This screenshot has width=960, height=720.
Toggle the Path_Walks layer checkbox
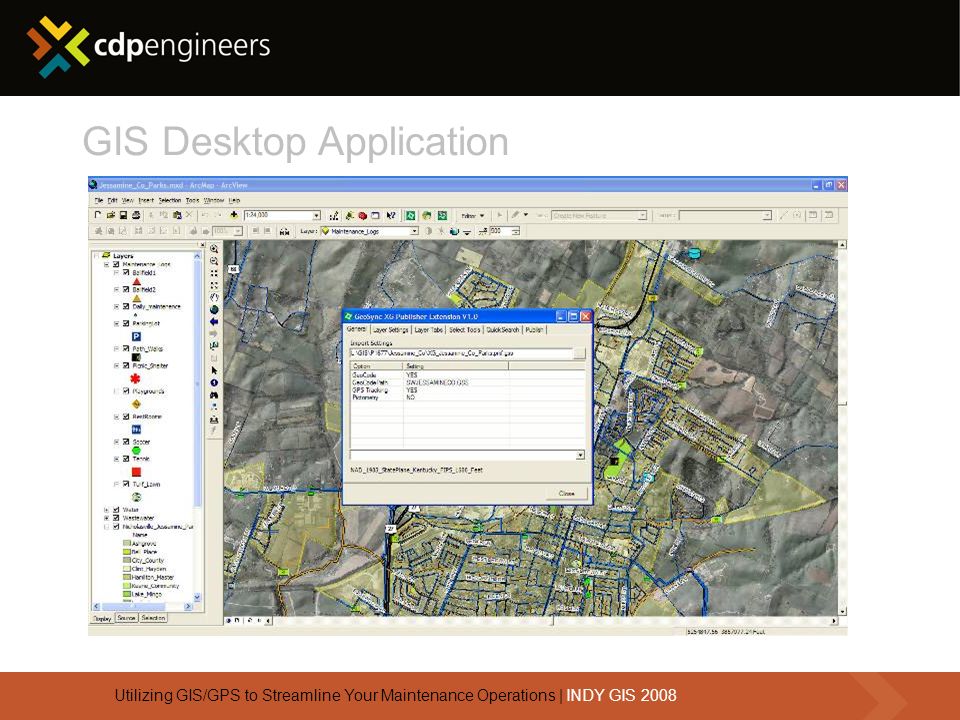126,348
